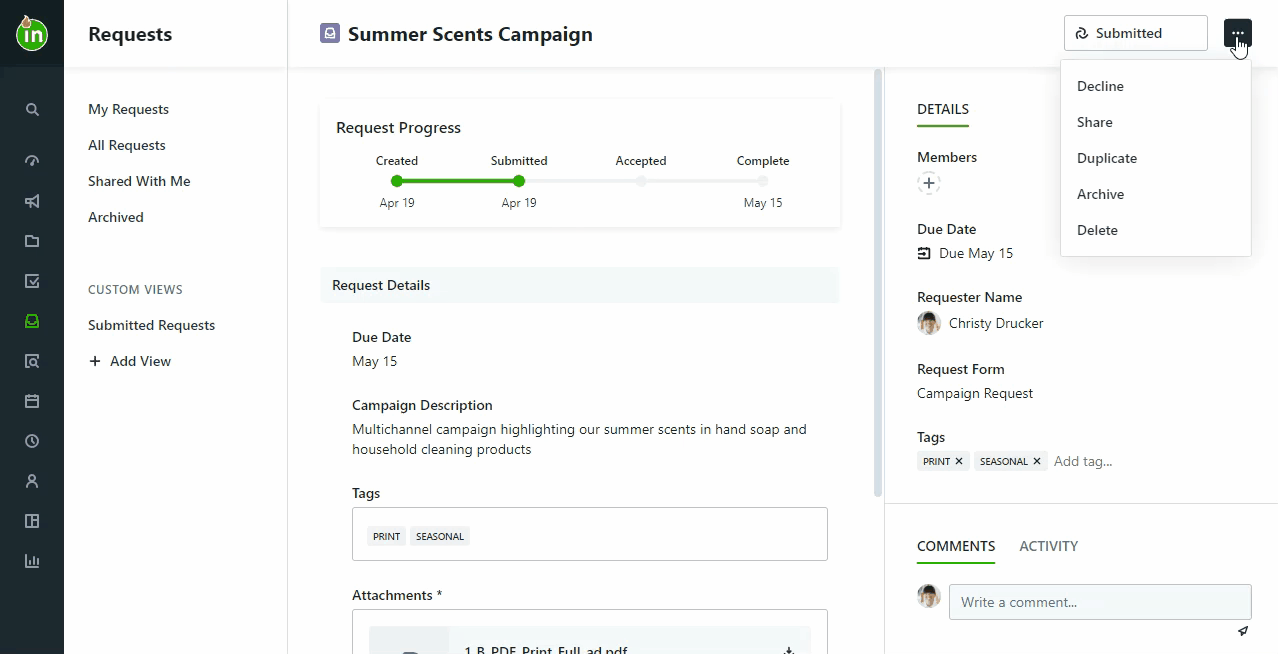Click the request details vertical scrollbar
The image size is (1278, 654).
click(878, 283)
